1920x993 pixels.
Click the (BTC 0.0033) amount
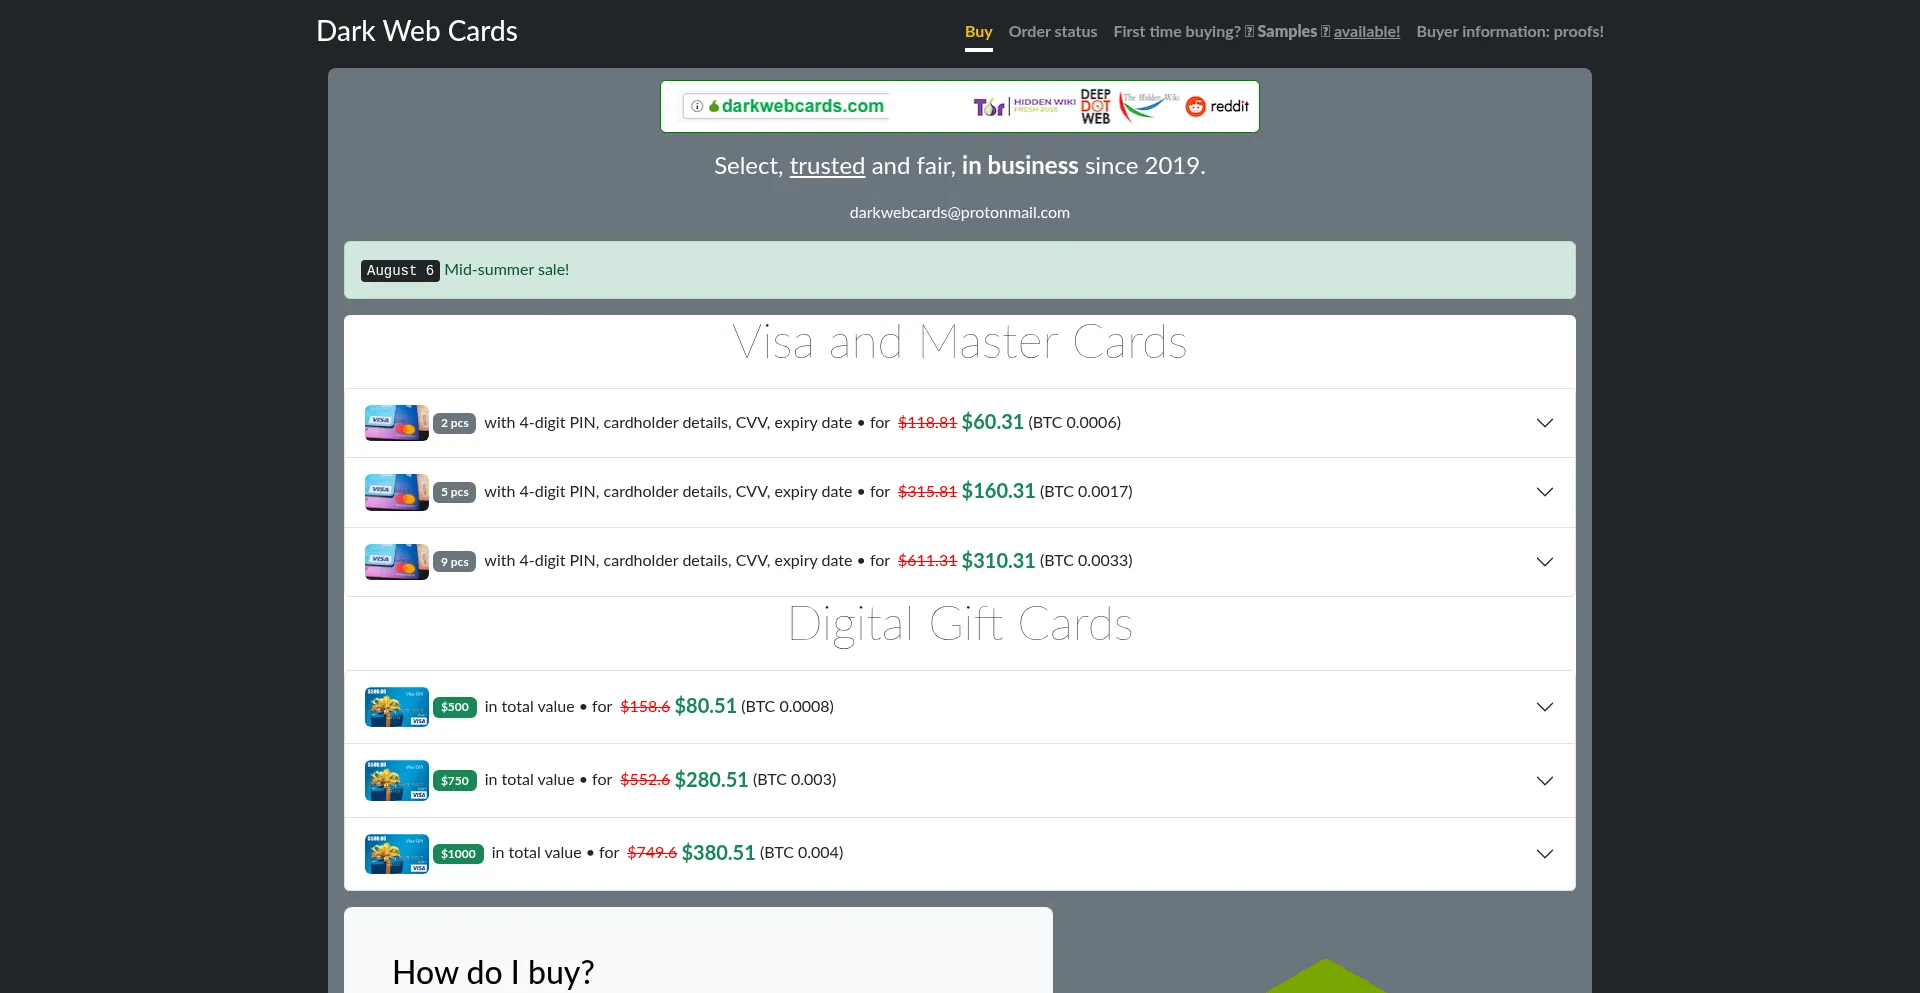coord(1086,561)
